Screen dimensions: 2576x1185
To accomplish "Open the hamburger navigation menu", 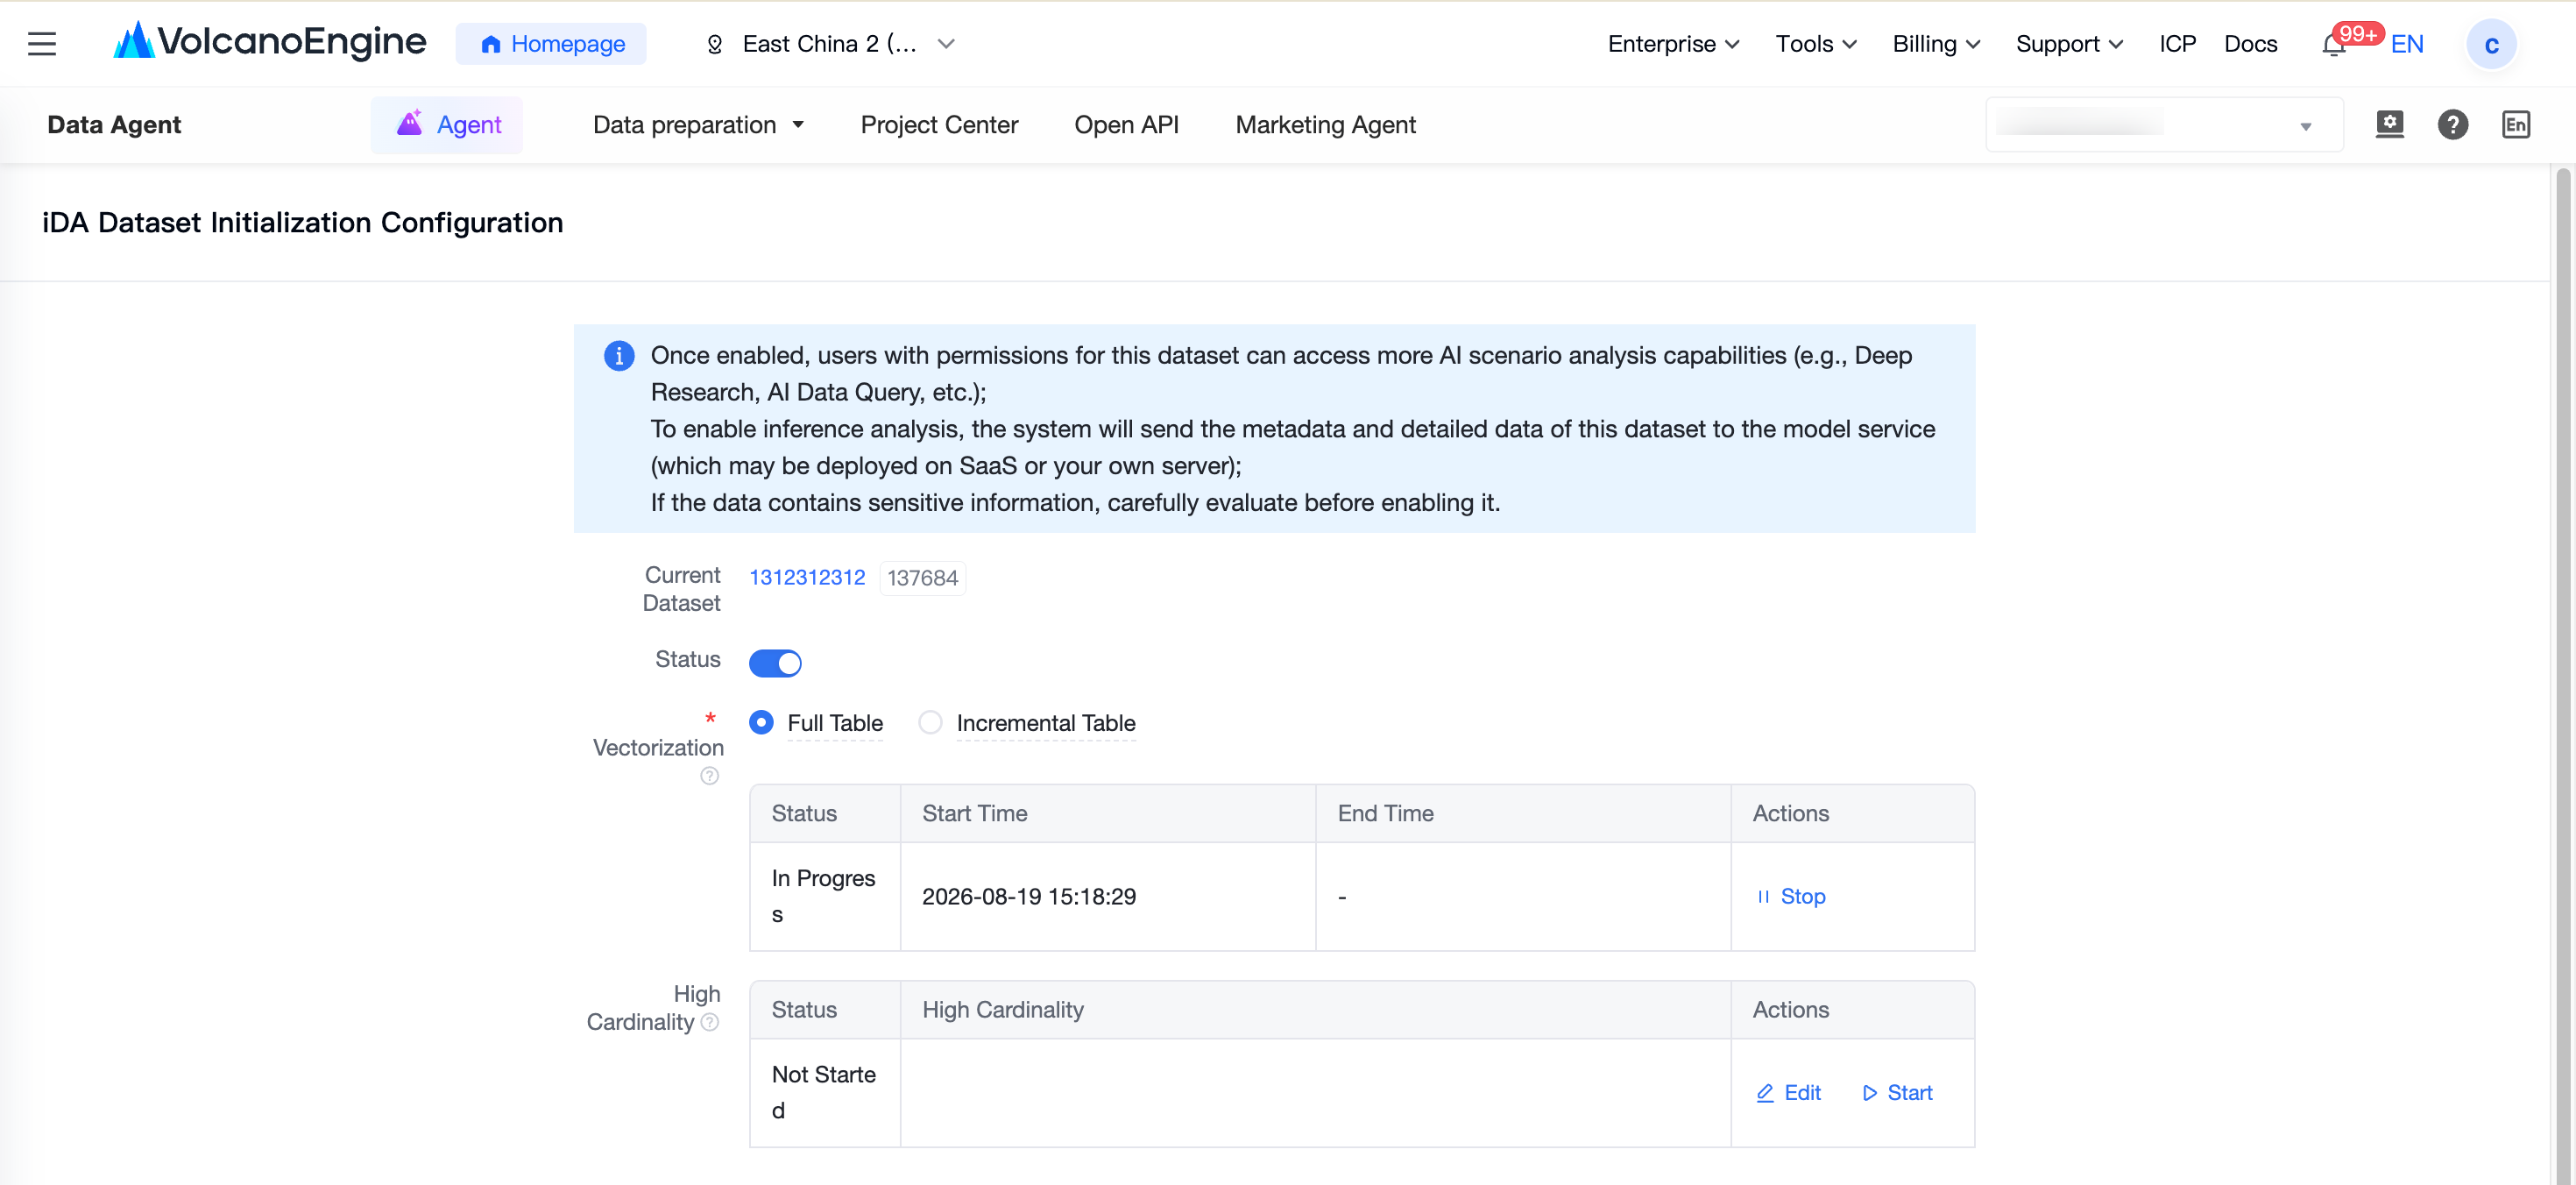I will coord(42,44).
